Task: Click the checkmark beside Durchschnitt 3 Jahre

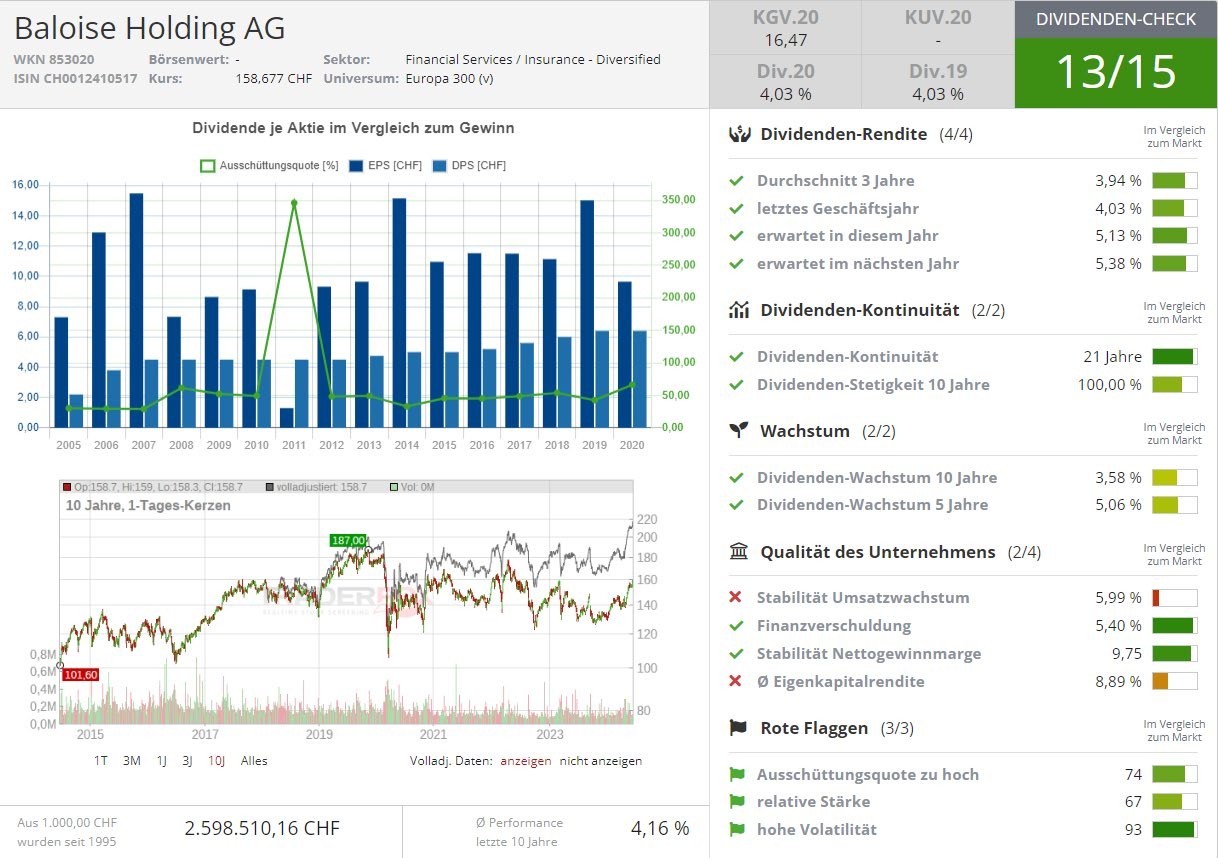Action: (x=736, y=181)
